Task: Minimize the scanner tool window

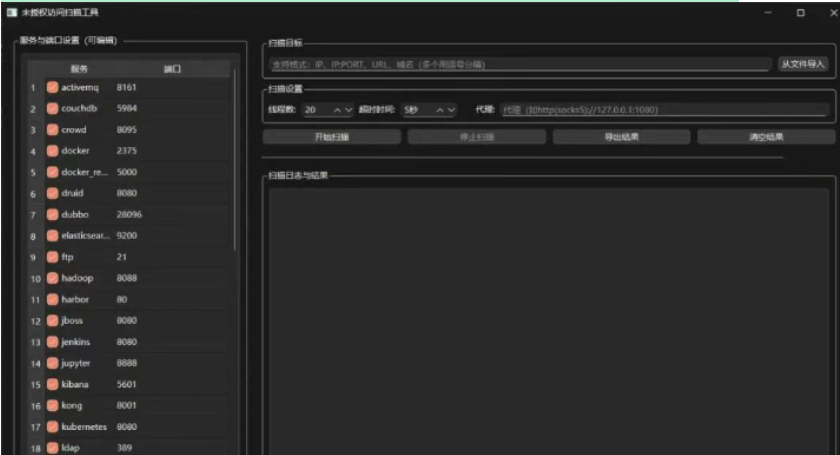Action: tap(768, 12)
